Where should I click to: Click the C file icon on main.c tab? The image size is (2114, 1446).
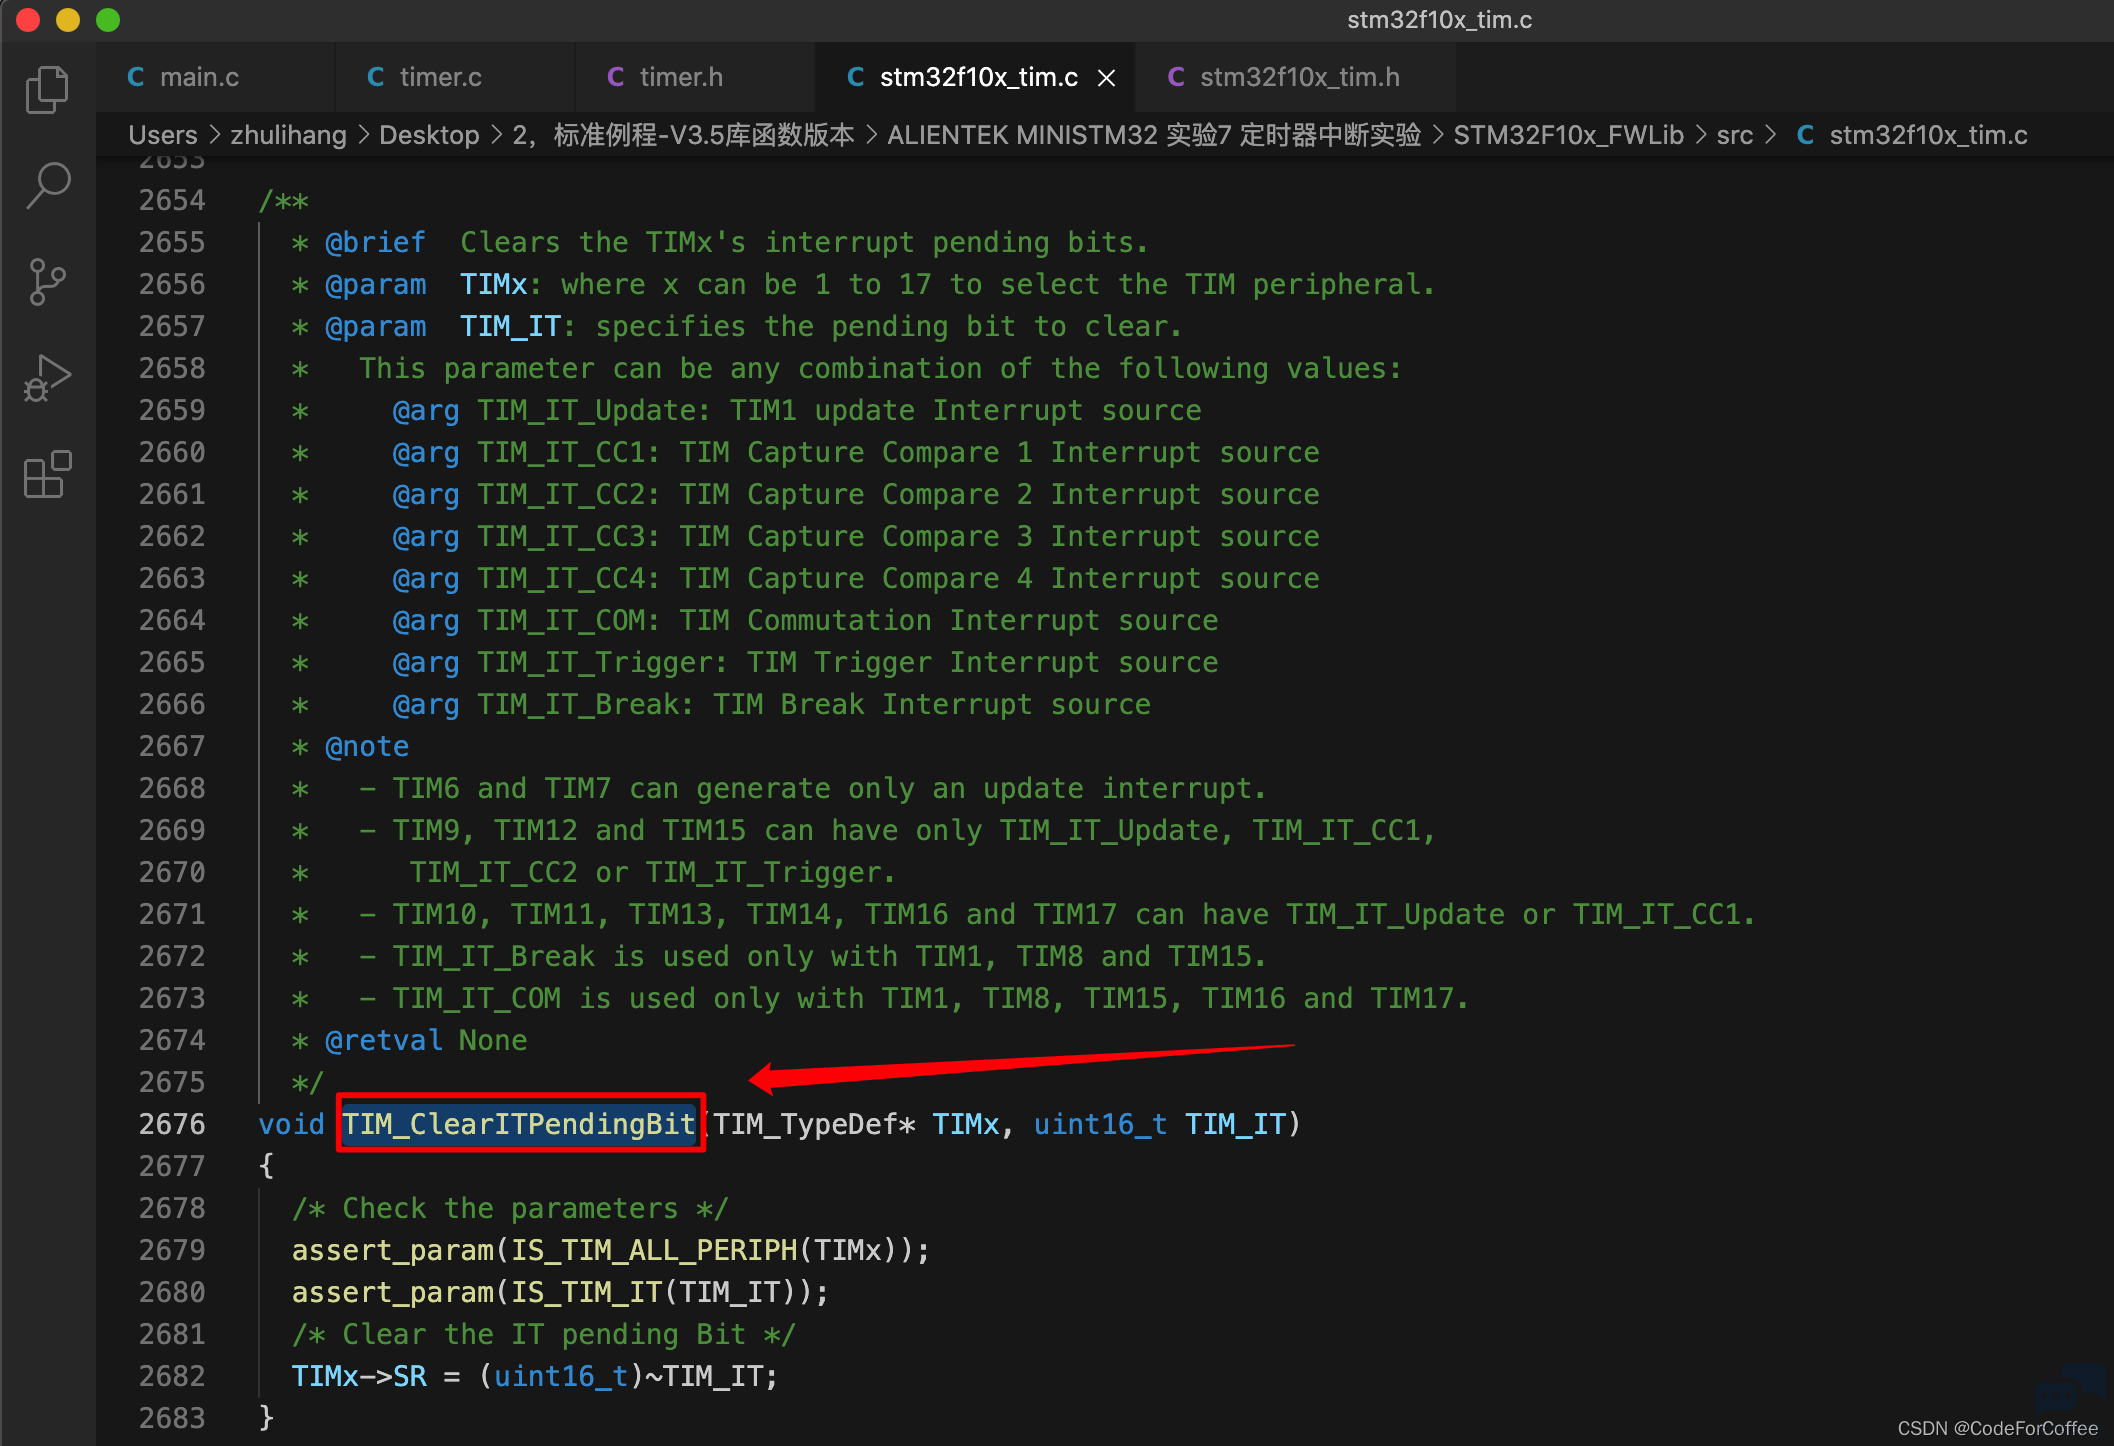click(x=136, y=77)
